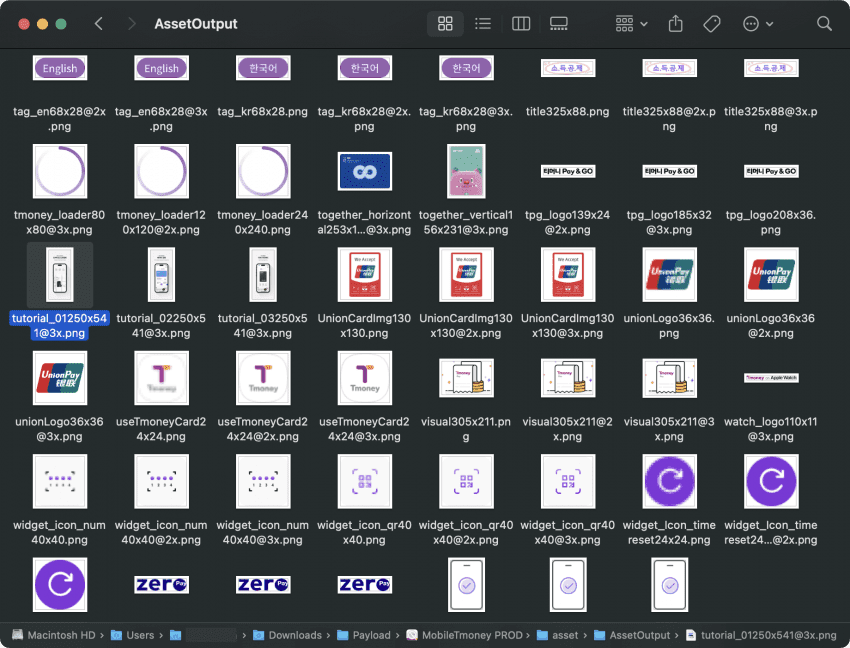Select widget_icon_num40x40.png icon
Screen dimensions: 850x648
(60, 482)
